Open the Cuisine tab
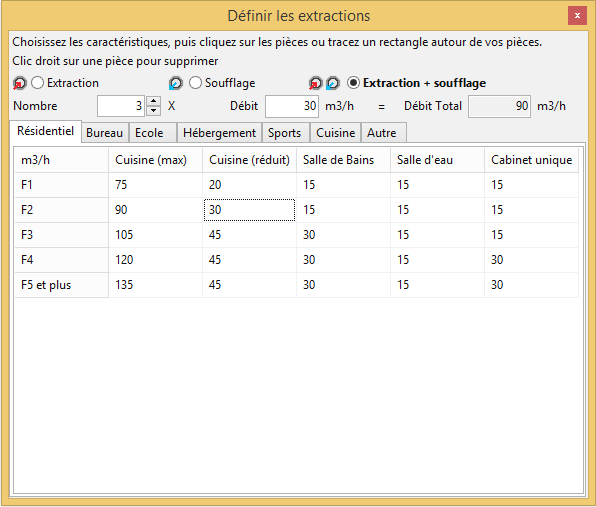 tap(336, 133)
